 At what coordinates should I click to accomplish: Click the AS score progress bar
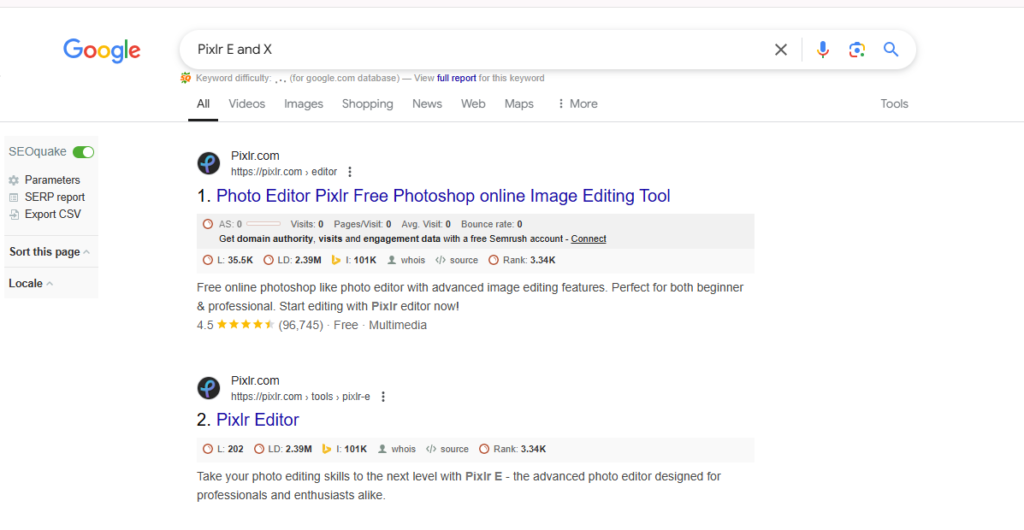tap(263, 224)
